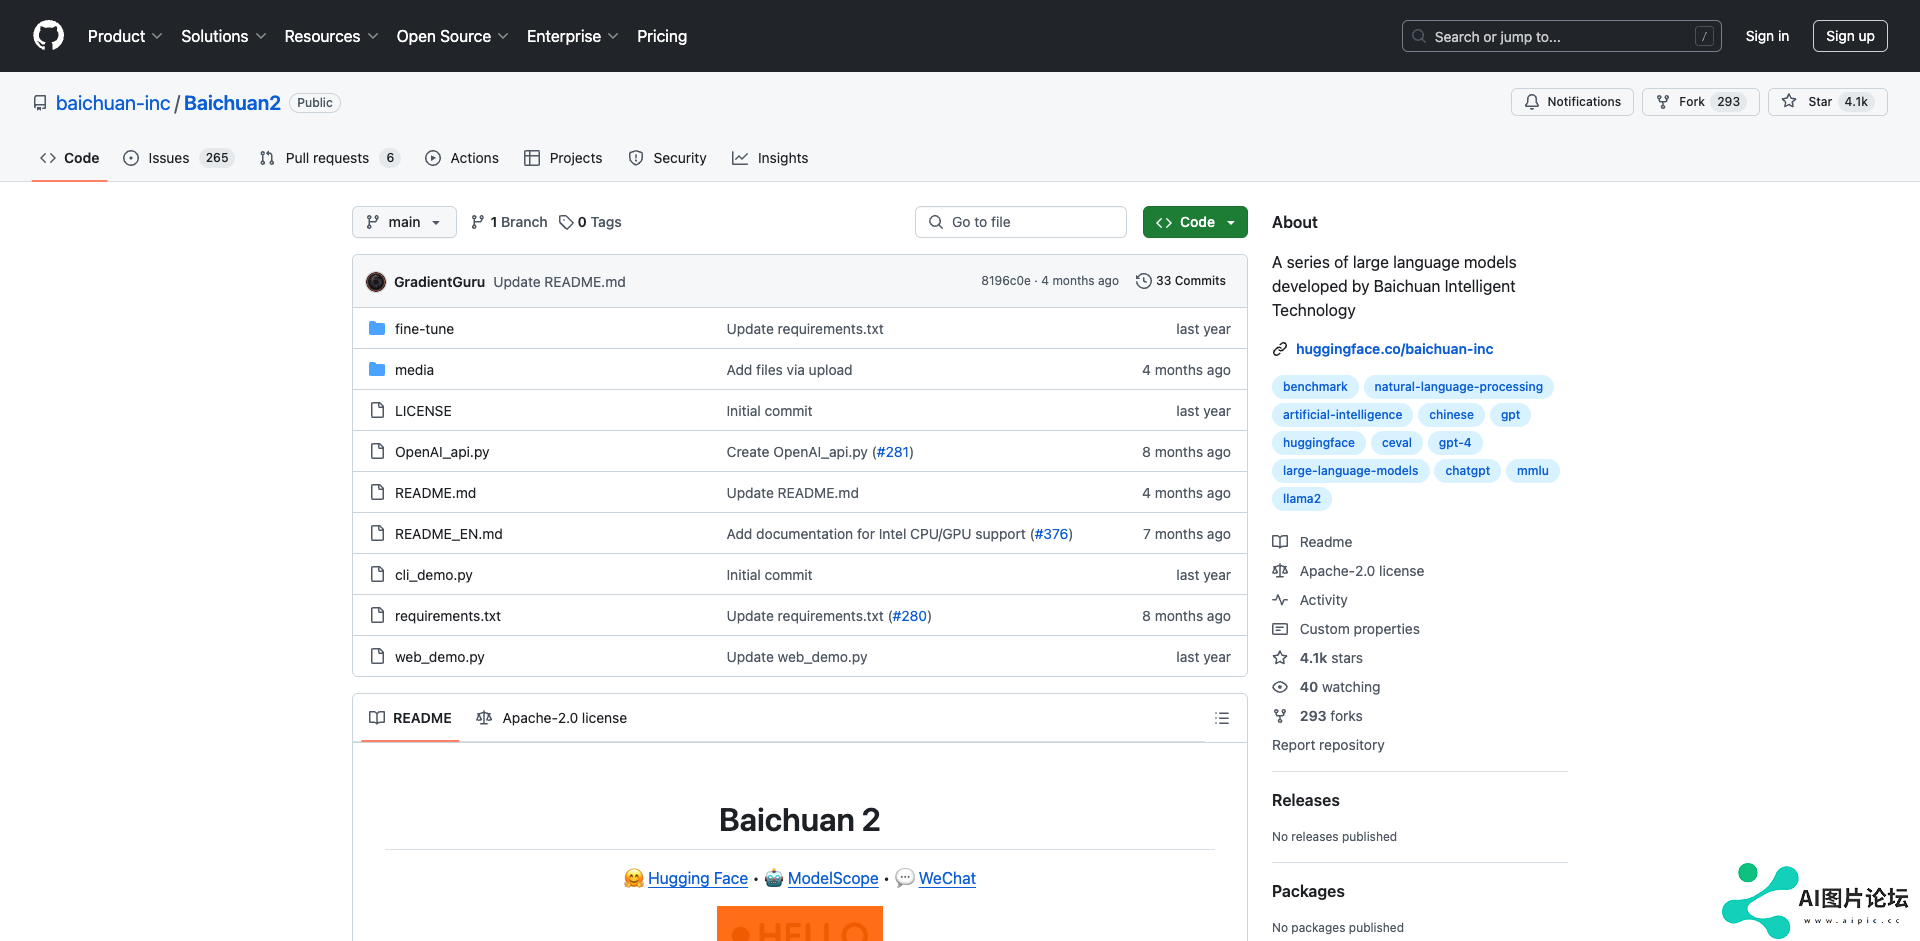Click the GitHub logo icon
This screenshot has height=941, width=1920.
(48, 36)
